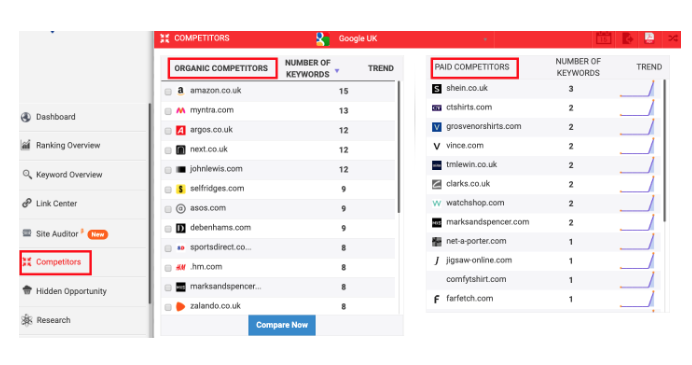
Task: Click the selfridges.com yellow favicon
Action: click(181, 189)
